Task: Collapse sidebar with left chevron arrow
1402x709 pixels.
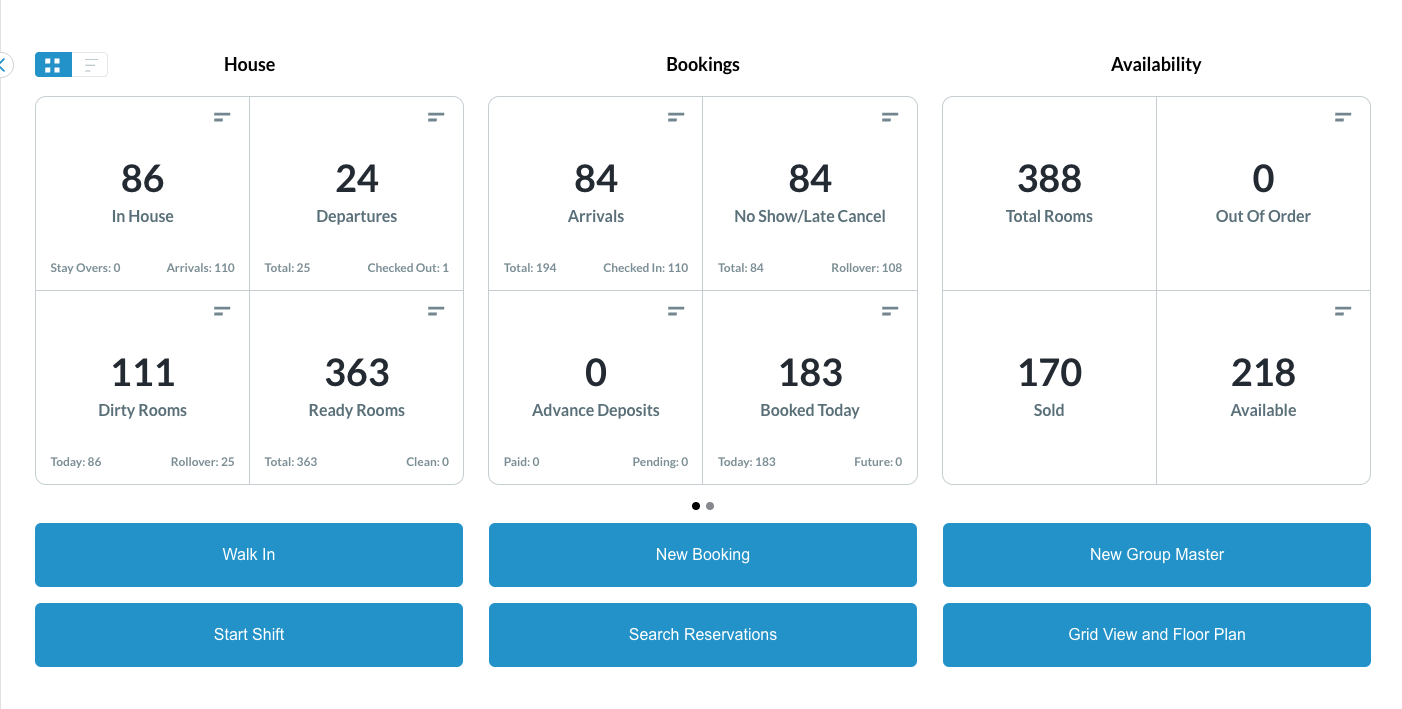Action: [x=3, y=65]
